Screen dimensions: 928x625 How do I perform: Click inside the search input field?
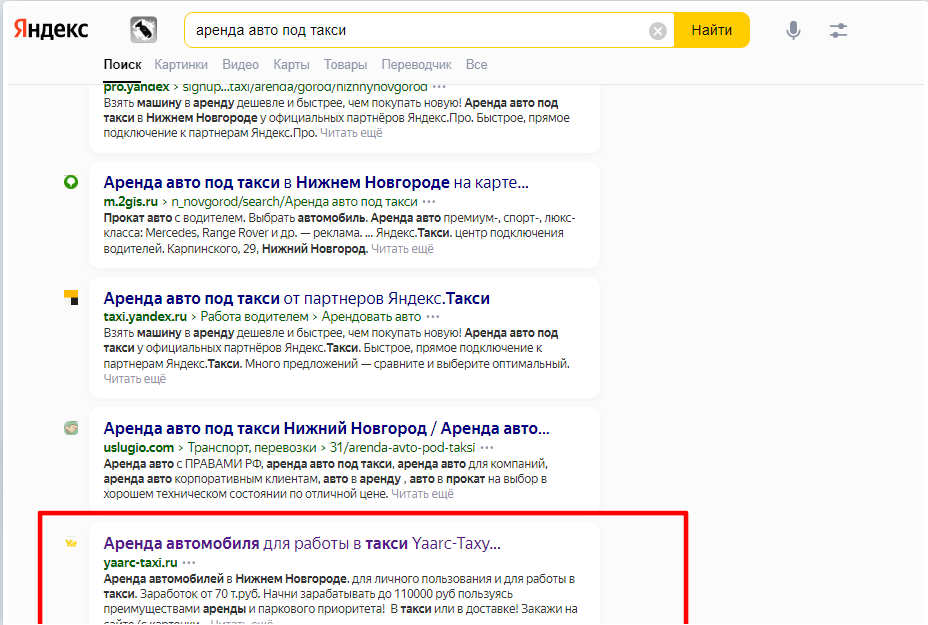coord(400,30)
